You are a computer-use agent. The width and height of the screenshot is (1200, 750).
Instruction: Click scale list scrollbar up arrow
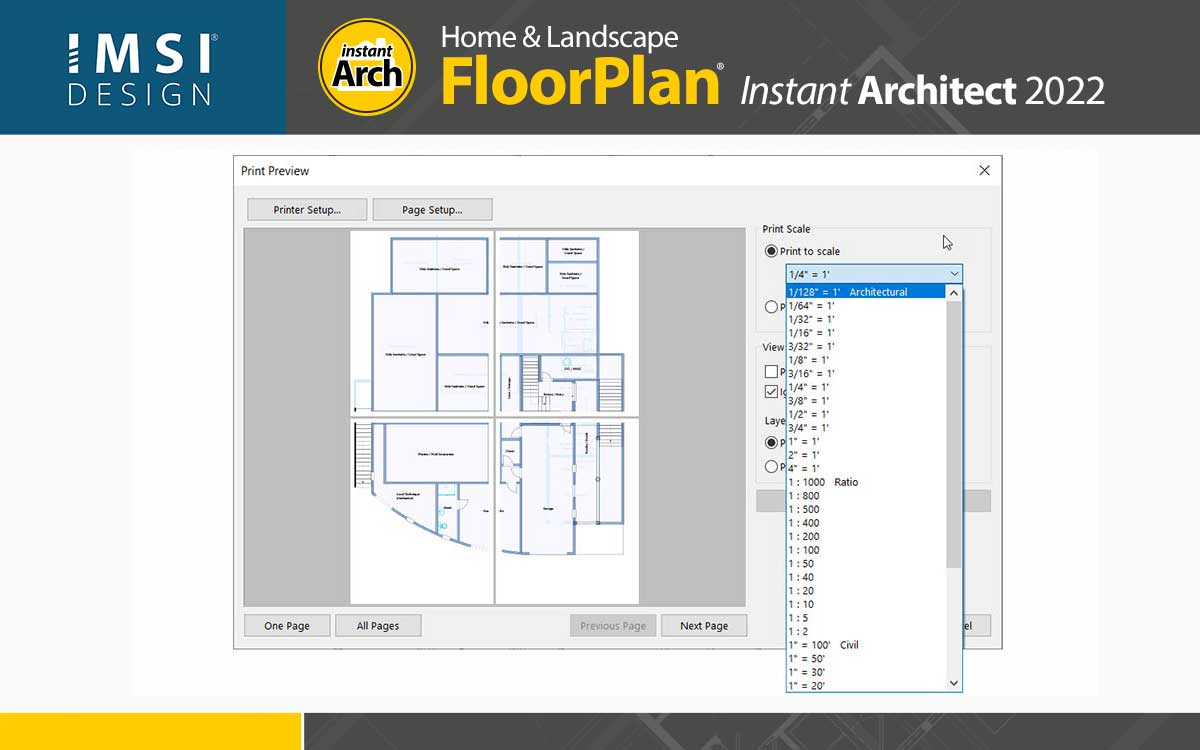click(954, 293)
